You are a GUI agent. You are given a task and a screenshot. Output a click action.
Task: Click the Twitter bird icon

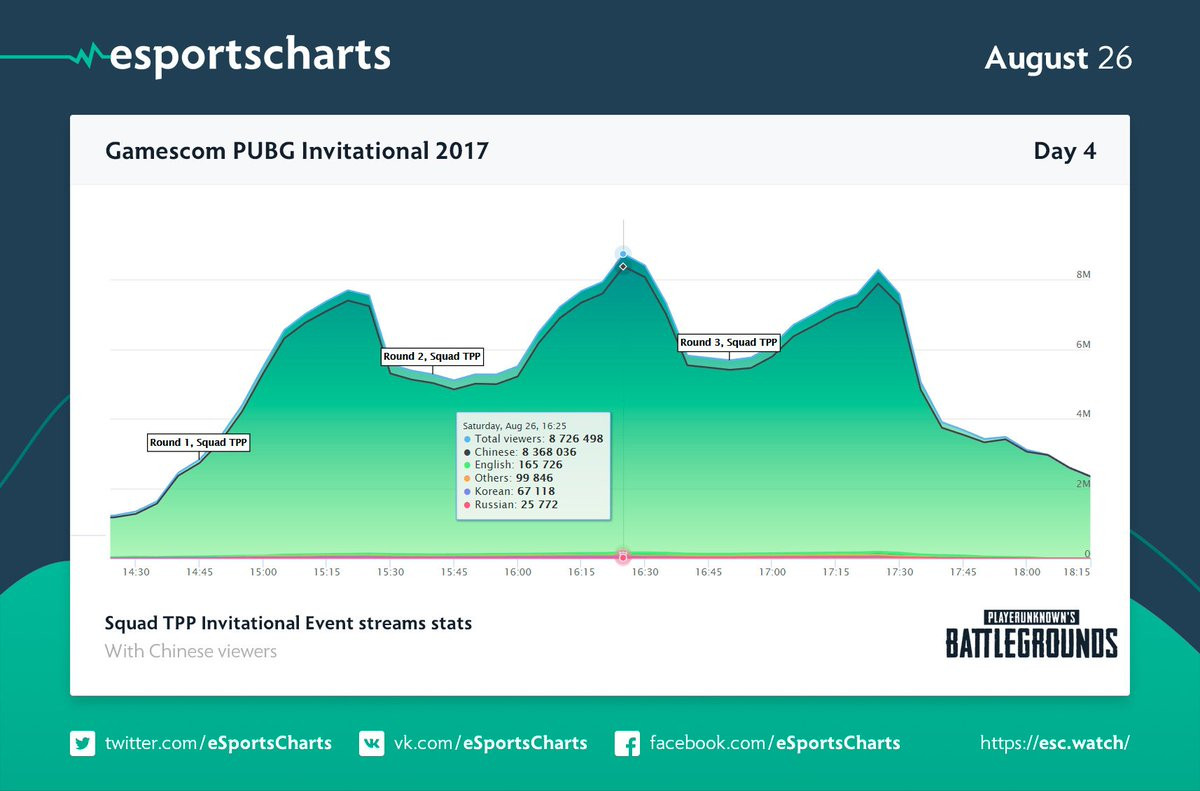[82, 743]
